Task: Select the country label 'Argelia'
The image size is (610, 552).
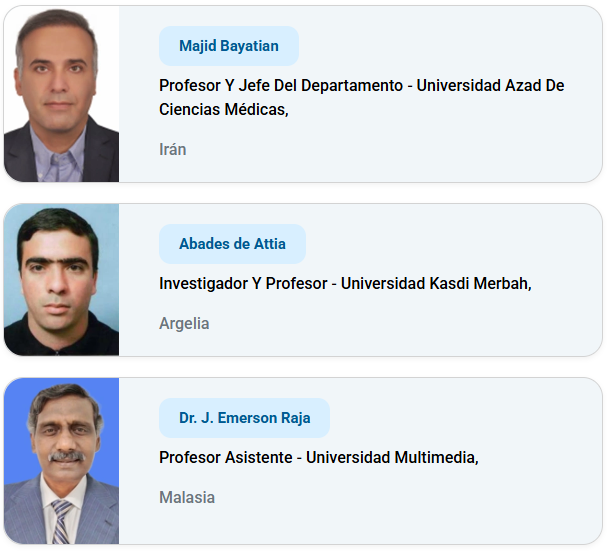Action: (x=184, y=324)
